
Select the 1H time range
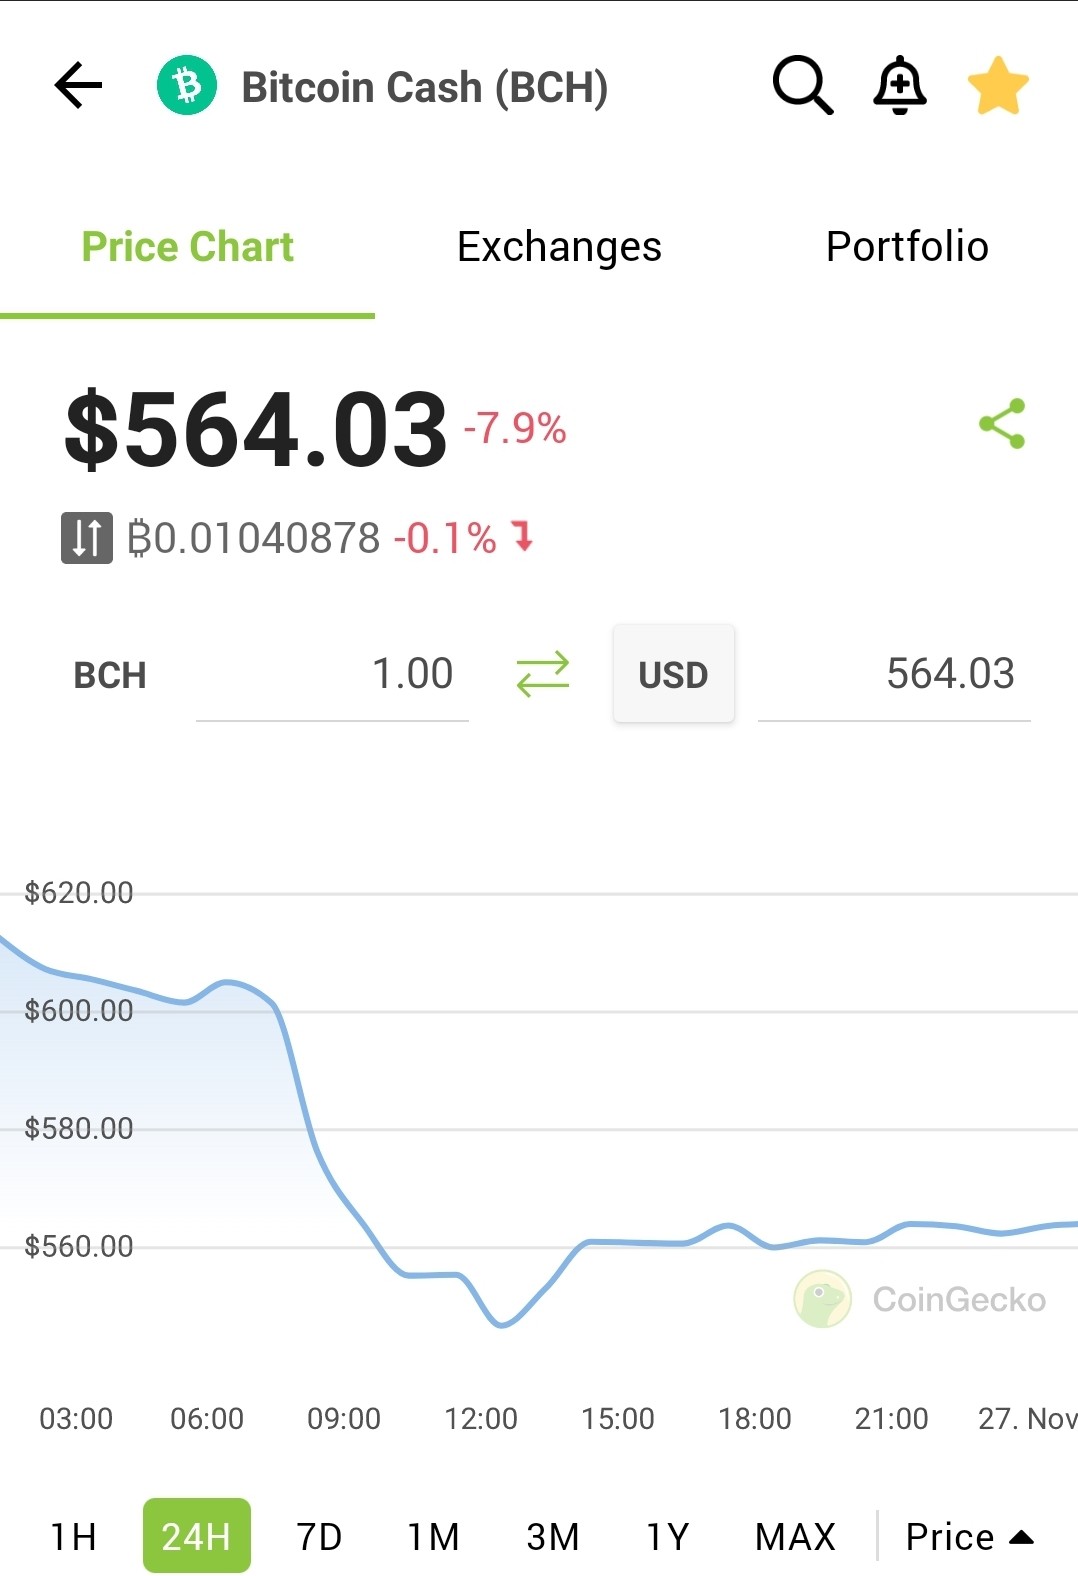coord(74,1537)
